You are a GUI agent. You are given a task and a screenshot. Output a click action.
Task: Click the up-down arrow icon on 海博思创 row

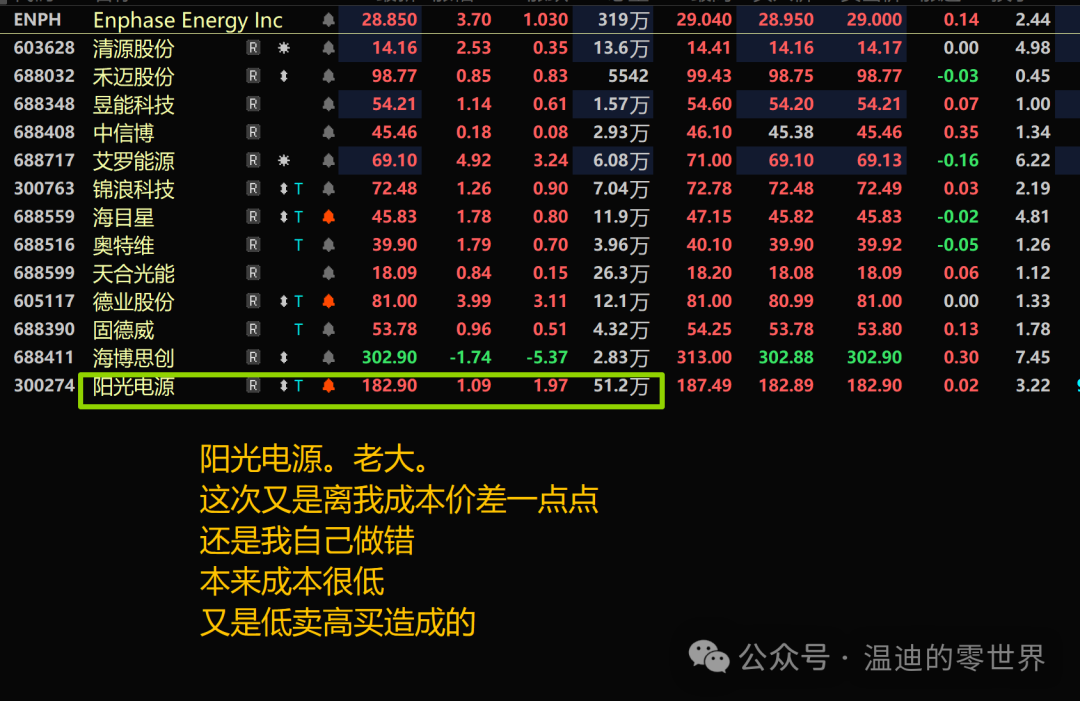coord(284,357)
